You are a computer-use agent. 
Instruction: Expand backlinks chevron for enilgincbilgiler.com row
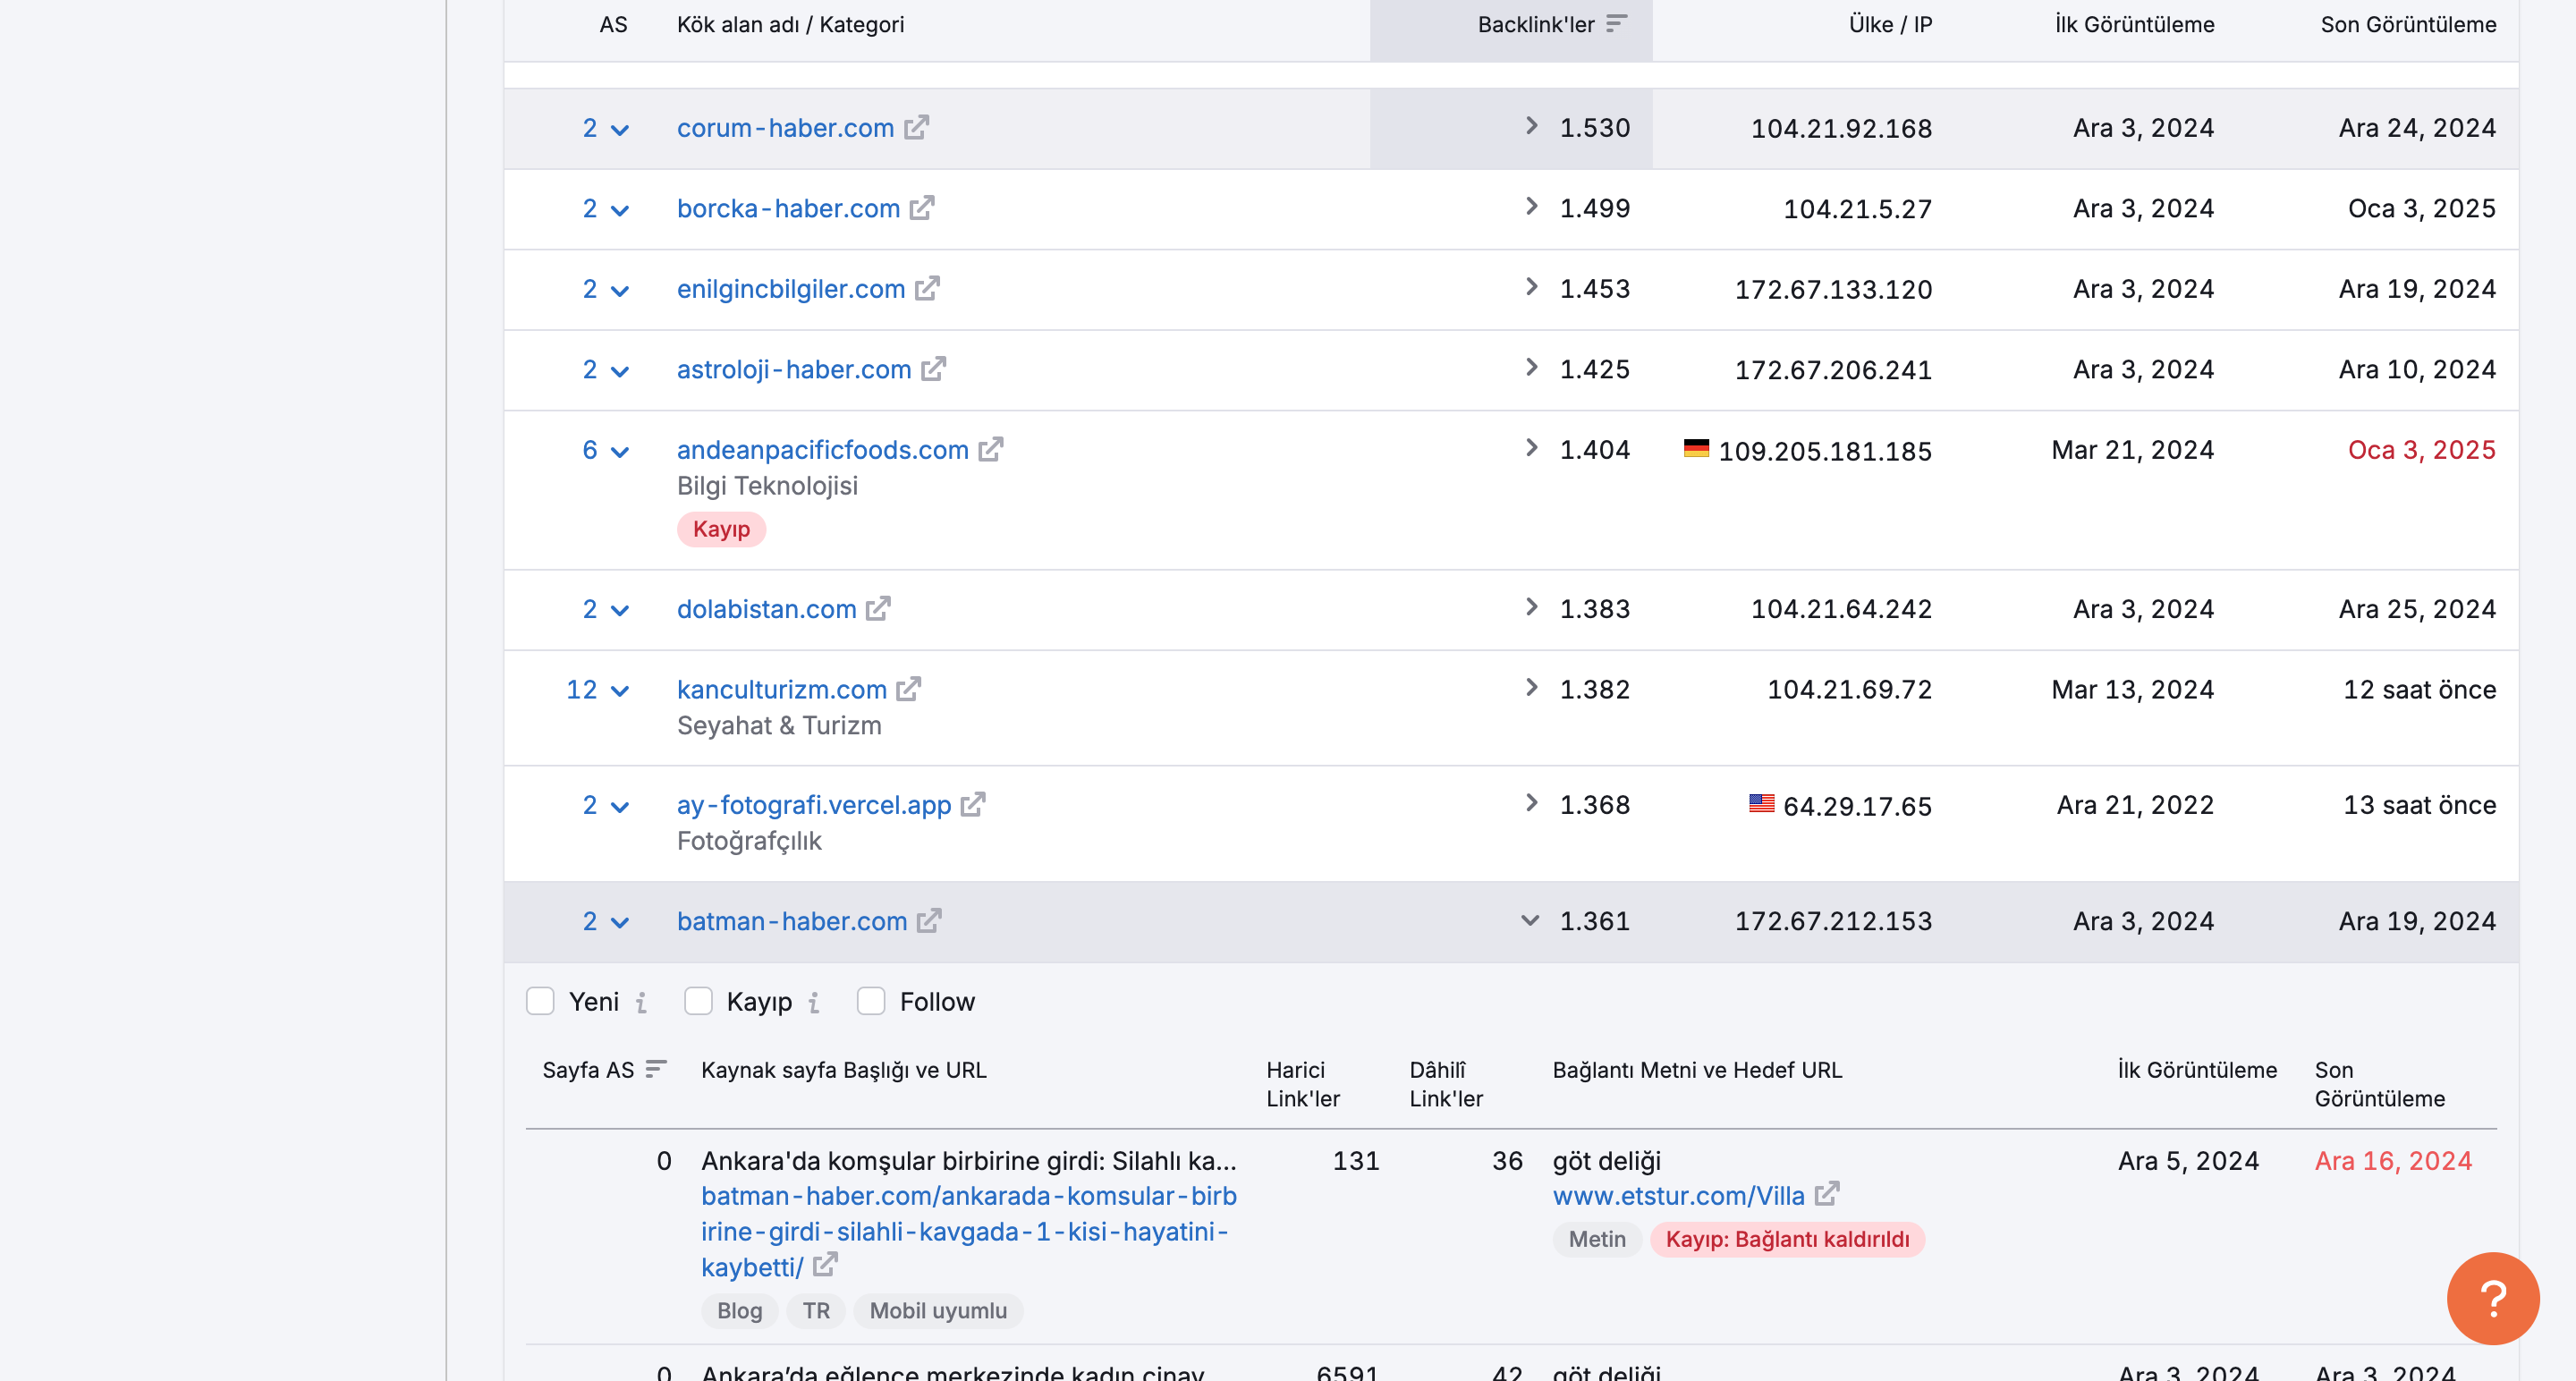click(x=1531, y=286)
